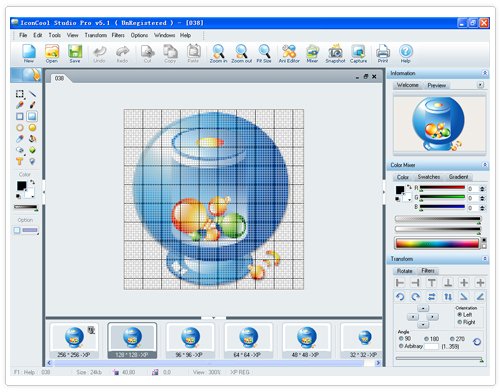Open the Ani Editor tool

click(x=289, y=53)
